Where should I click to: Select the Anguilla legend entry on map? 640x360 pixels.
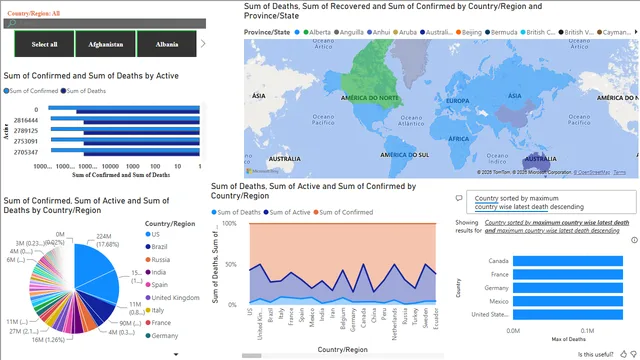pos(349,32)
